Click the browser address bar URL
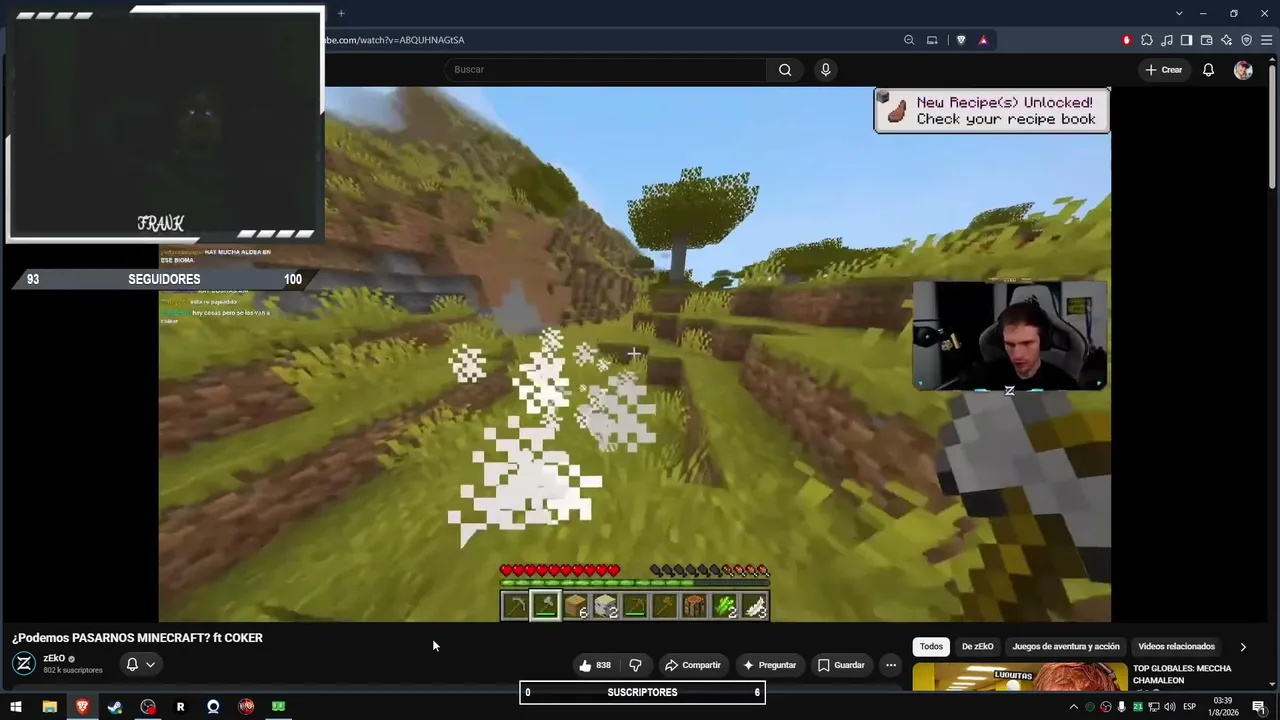Viewport: 1280px width, 720px height. tap(393, 40)
